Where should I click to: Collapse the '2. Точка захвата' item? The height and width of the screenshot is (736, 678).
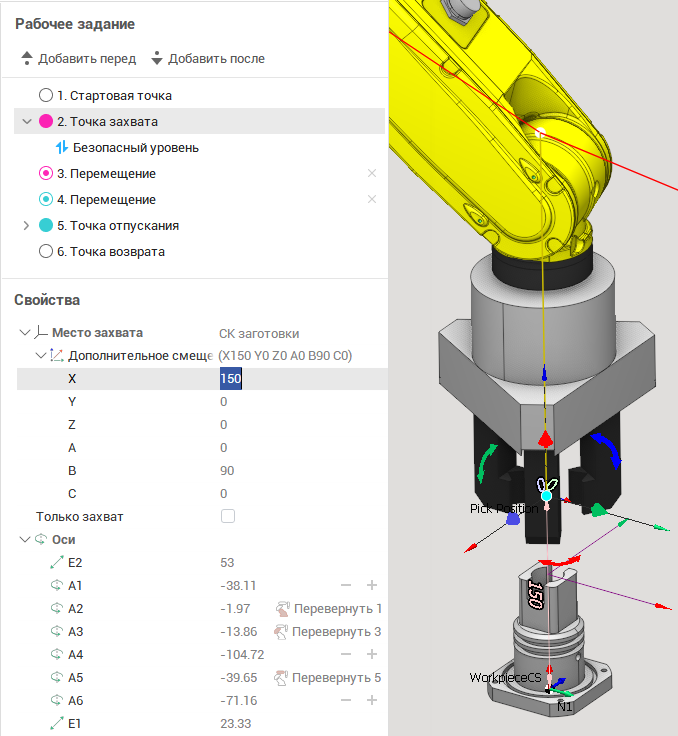27,122
